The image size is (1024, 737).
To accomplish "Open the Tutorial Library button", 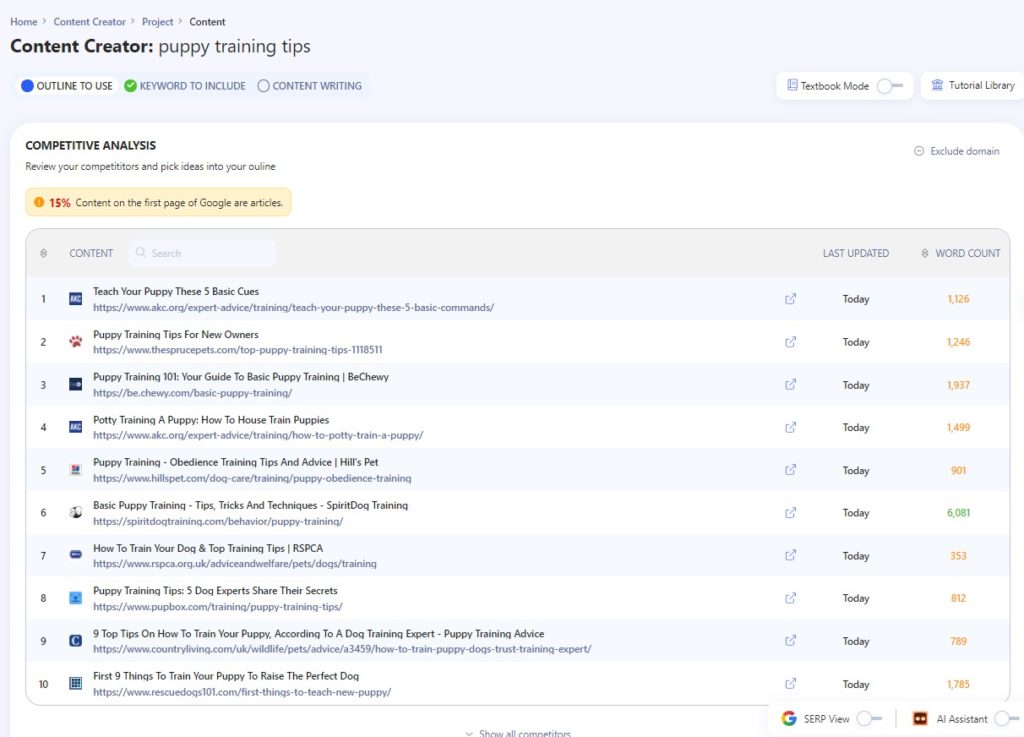I will pyautogui.click(x=972, y=86).
